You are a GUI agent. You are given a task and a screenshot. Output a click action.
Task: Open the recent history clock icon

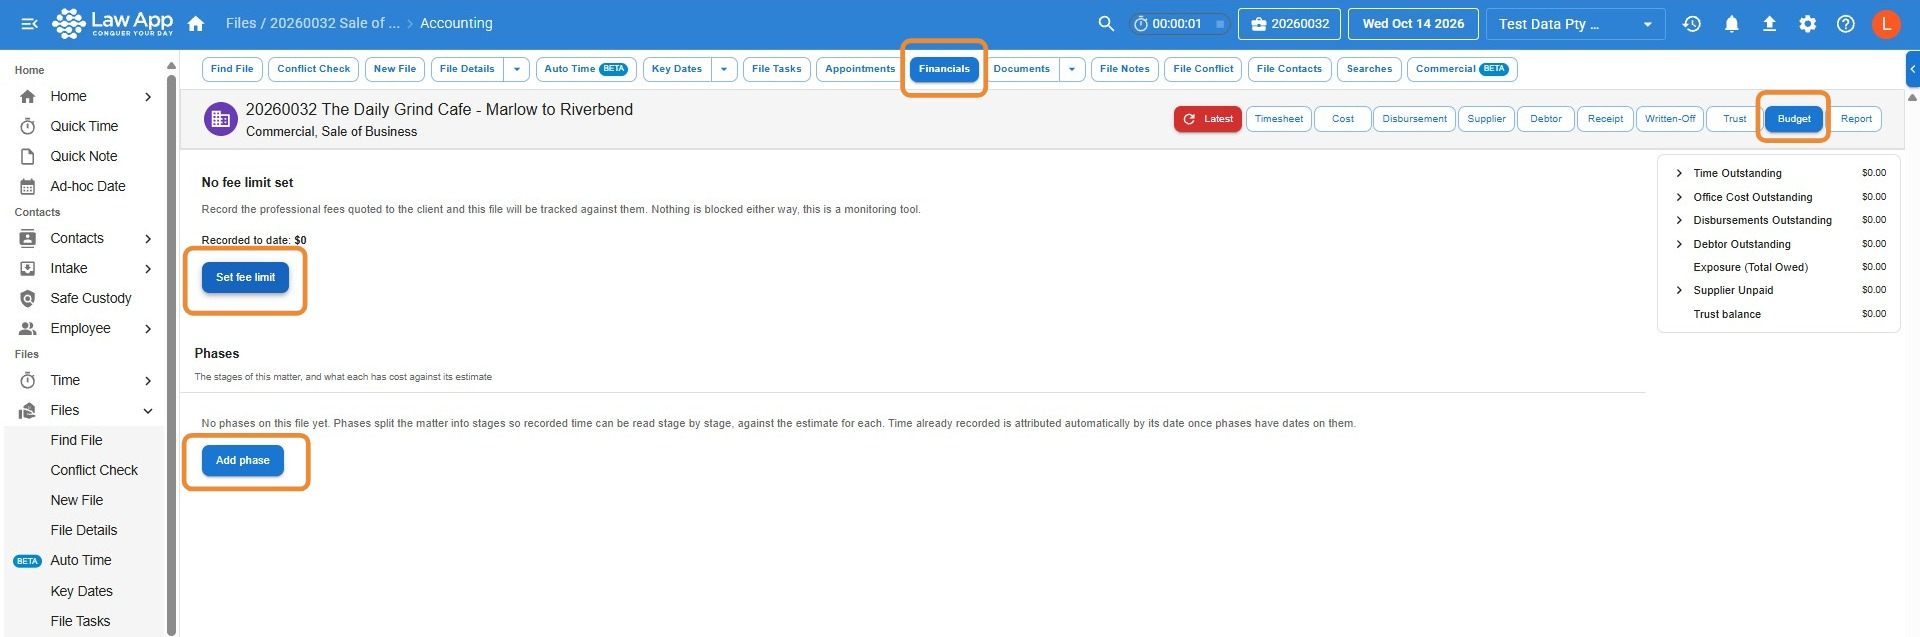tap(1692, 24)
